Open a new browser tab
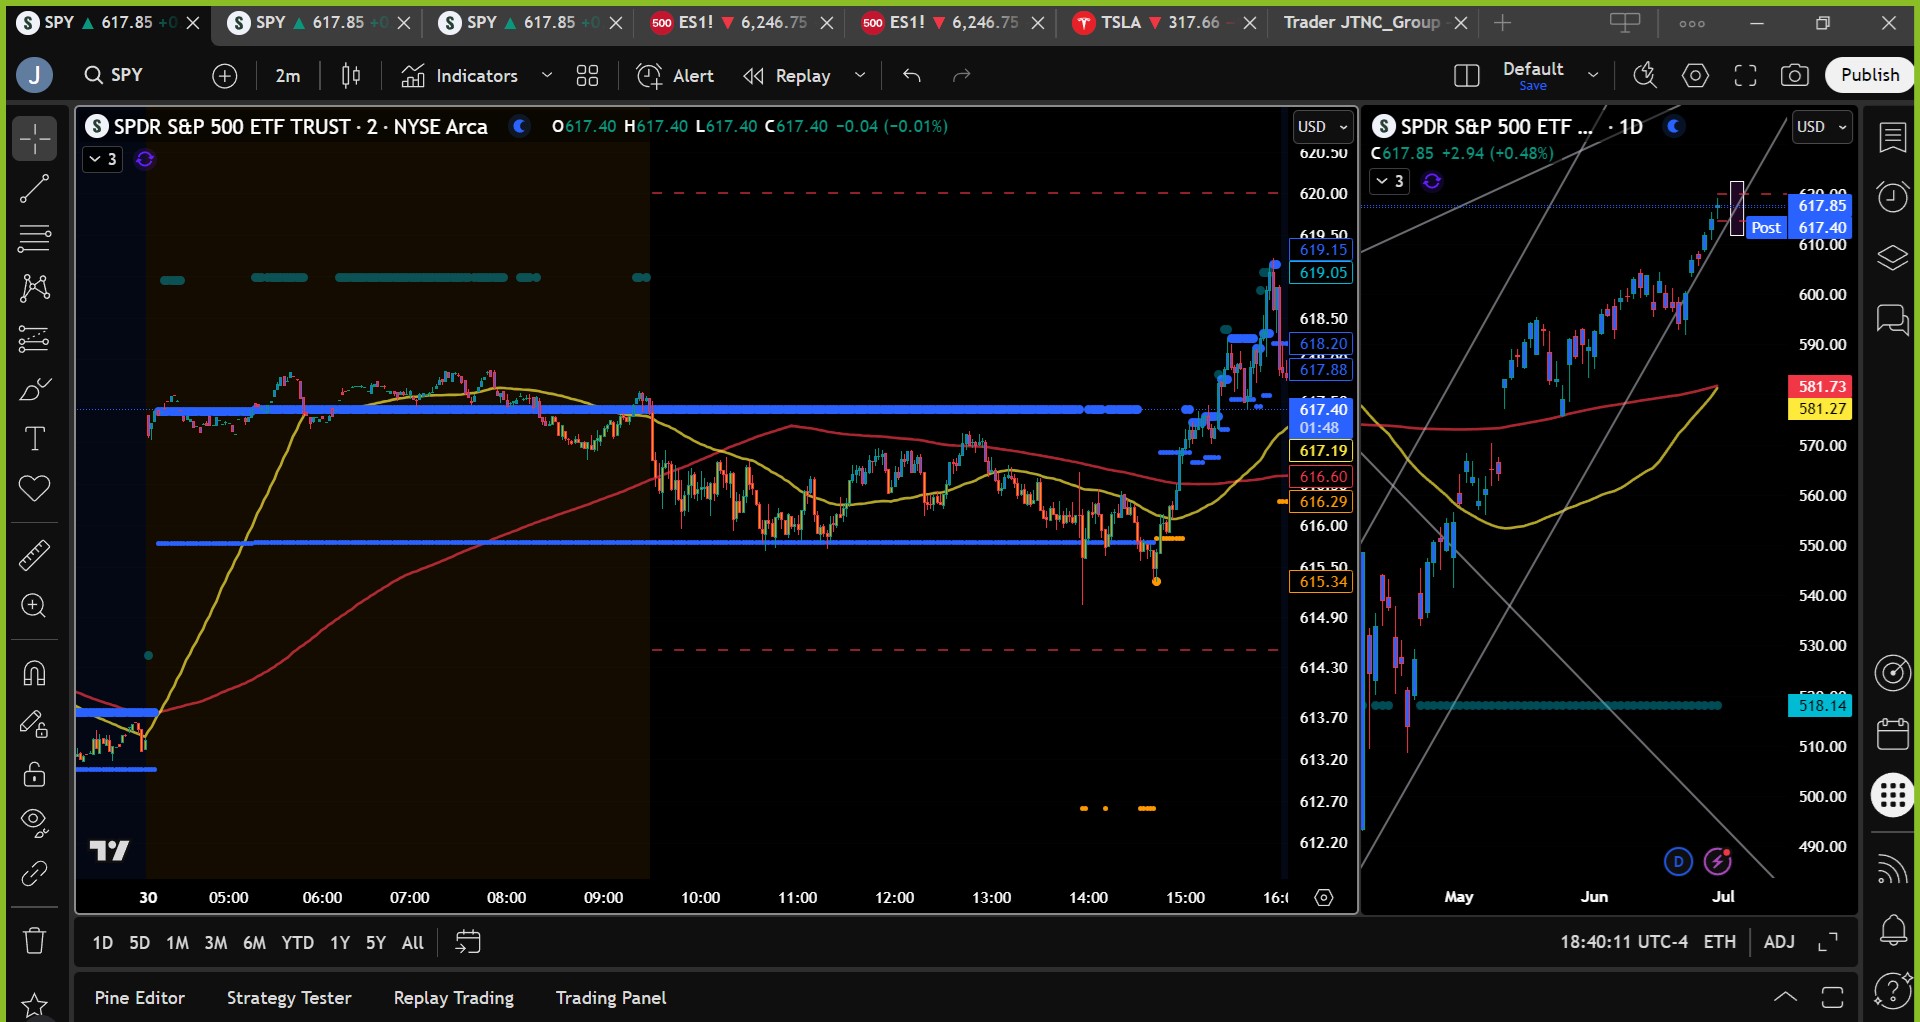Image resolution: width=1920 pixels, height=1022 pixels. pos(1502,22)
